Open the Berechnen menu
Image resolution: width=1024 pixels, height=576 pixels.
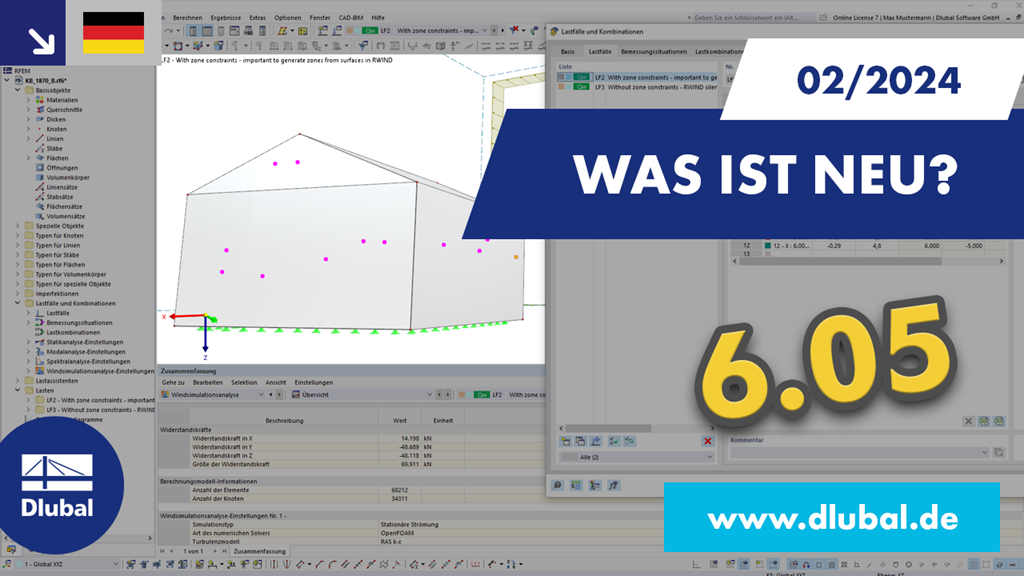[187, 18]
